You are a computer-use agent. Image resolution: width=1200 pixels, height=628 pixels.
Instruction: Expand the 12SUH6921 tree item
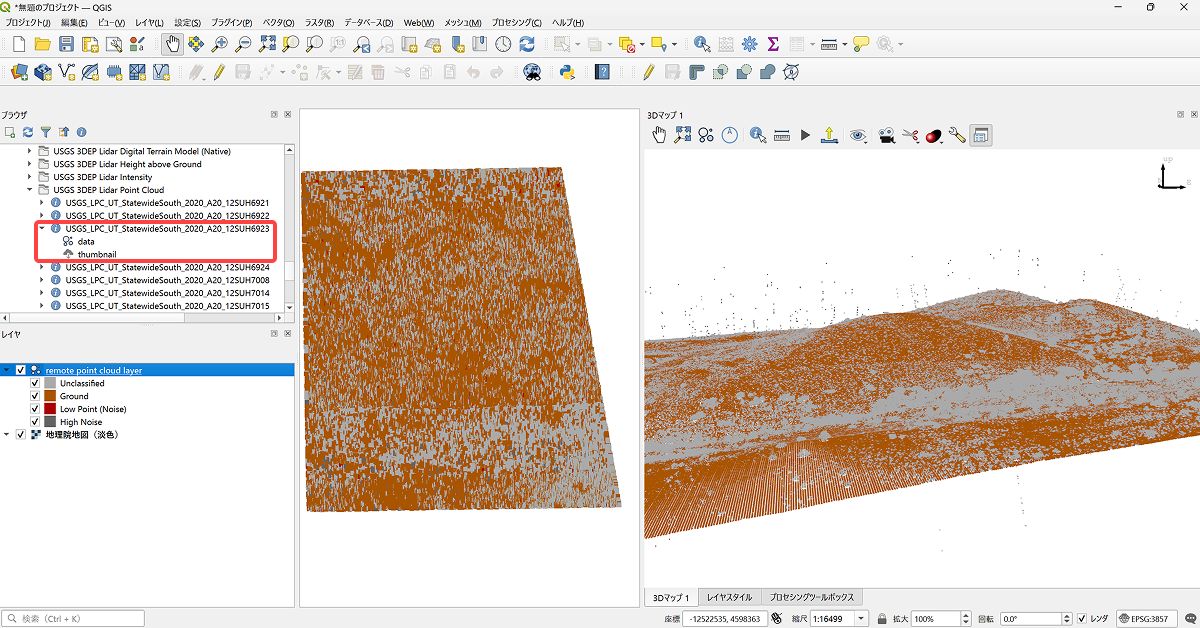tap(41, 202)
